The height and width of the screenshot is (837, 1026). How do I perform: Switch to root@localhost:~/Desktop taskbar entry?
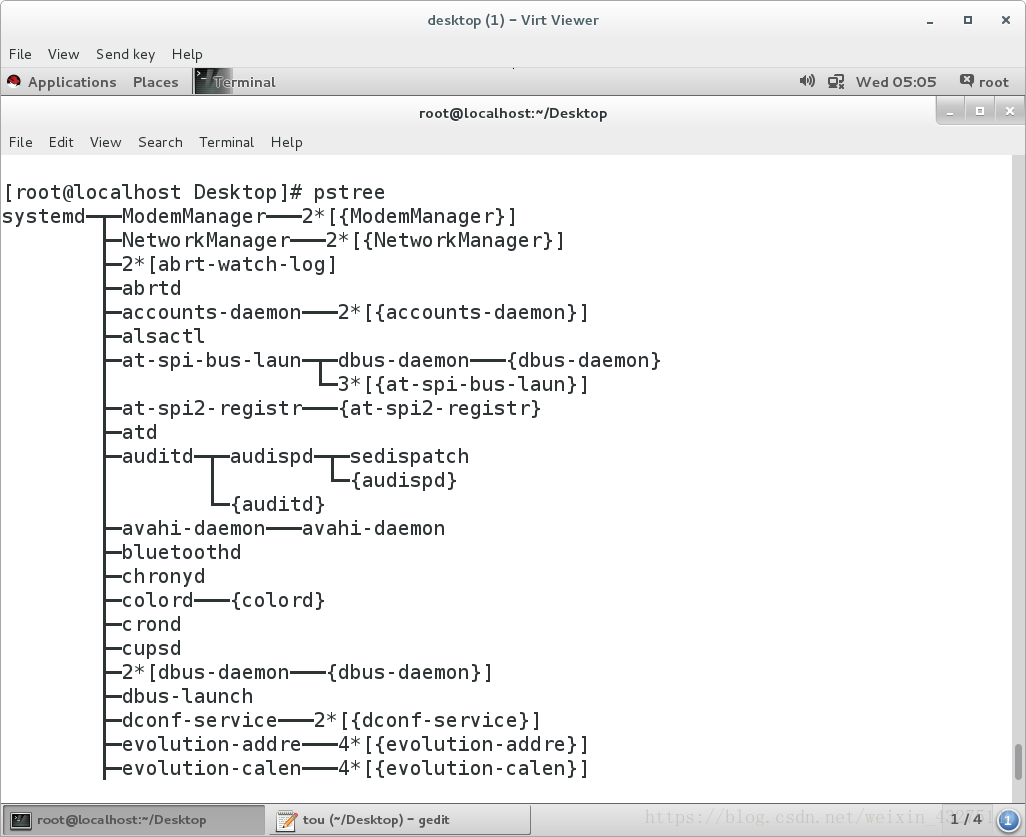[134, 819]
